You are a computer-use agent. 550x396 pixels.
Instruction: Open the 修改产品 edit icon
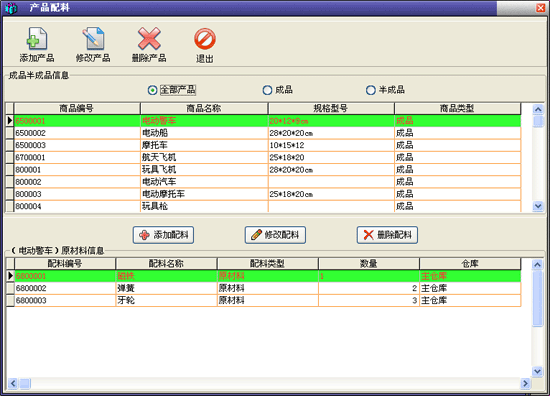pos(93,39)
